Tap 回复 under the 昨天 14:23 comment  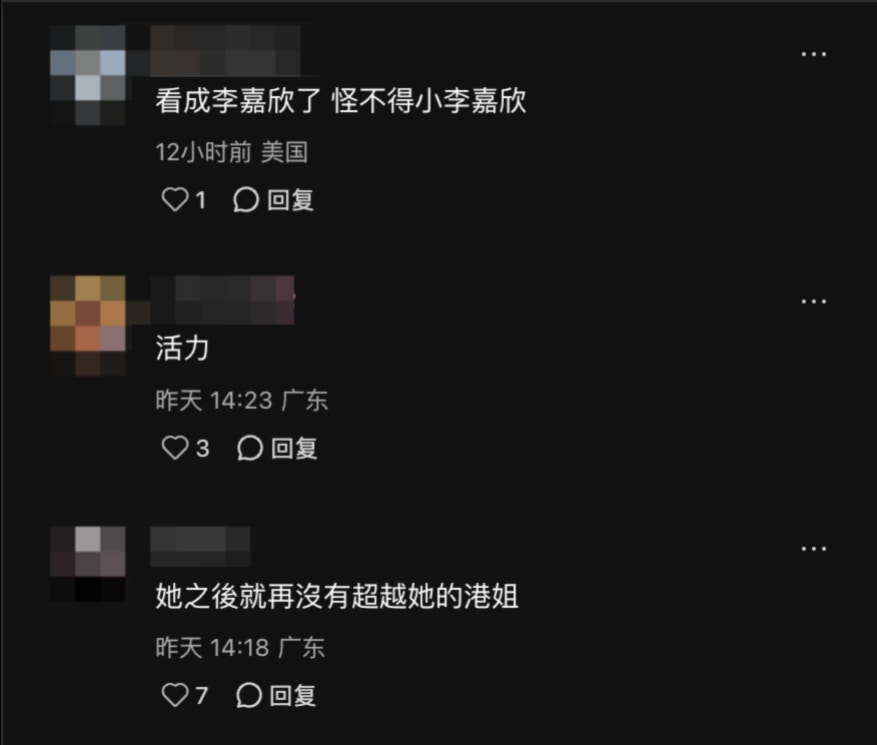coord(294,448)
